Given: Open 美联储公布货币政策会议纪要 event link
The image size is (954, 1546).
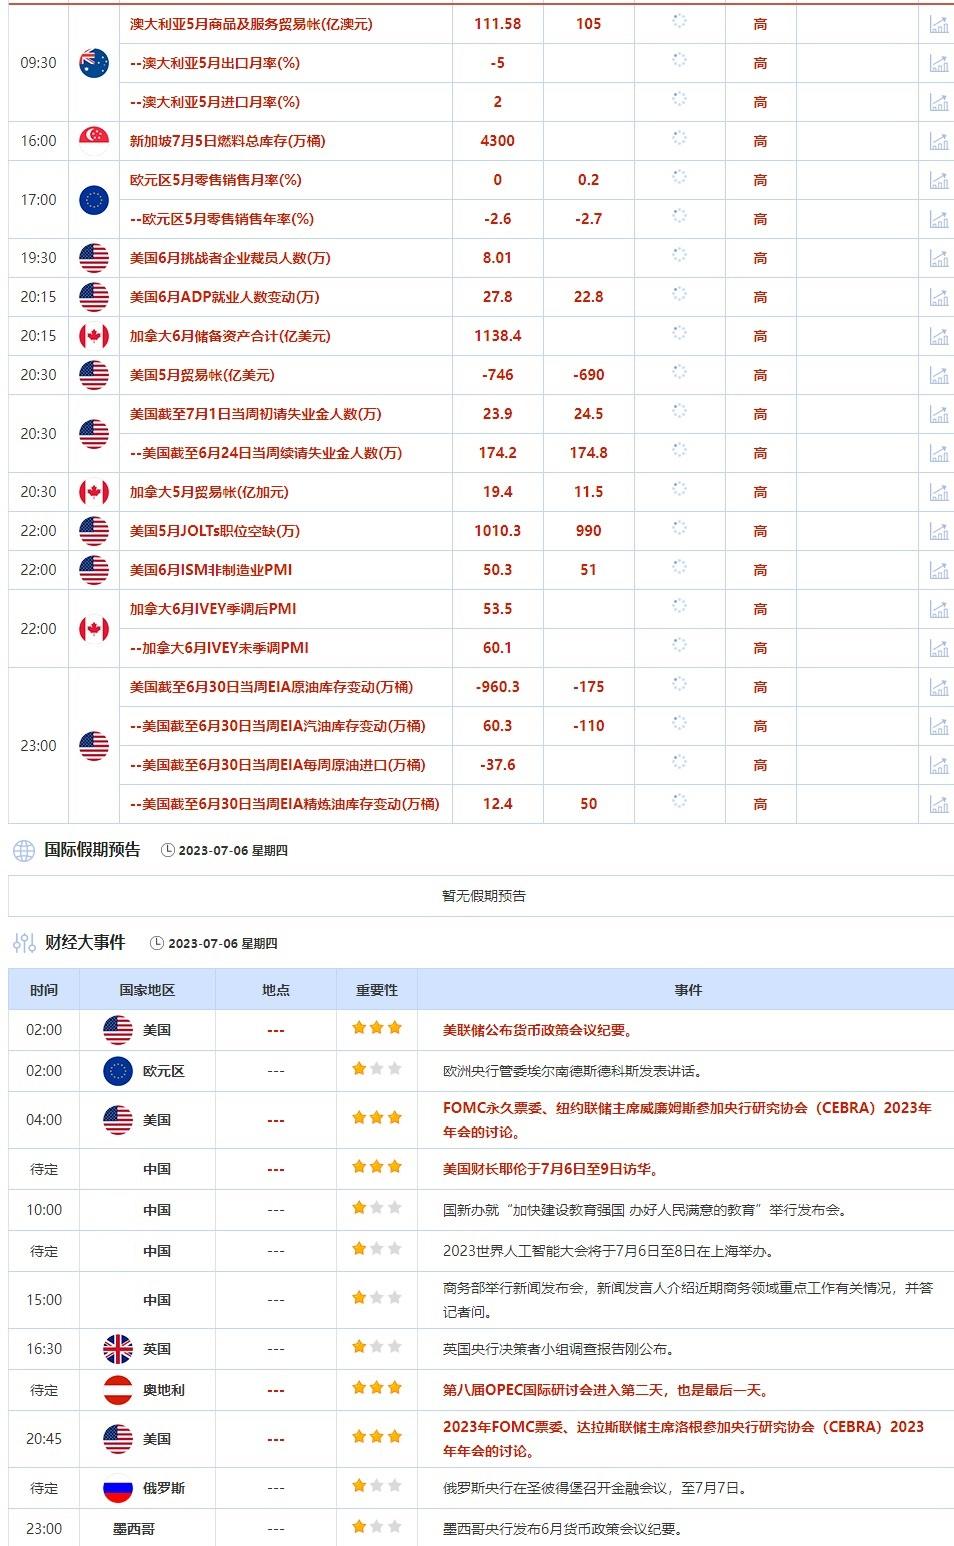Looking at the screenshot, I should 538,1030.
